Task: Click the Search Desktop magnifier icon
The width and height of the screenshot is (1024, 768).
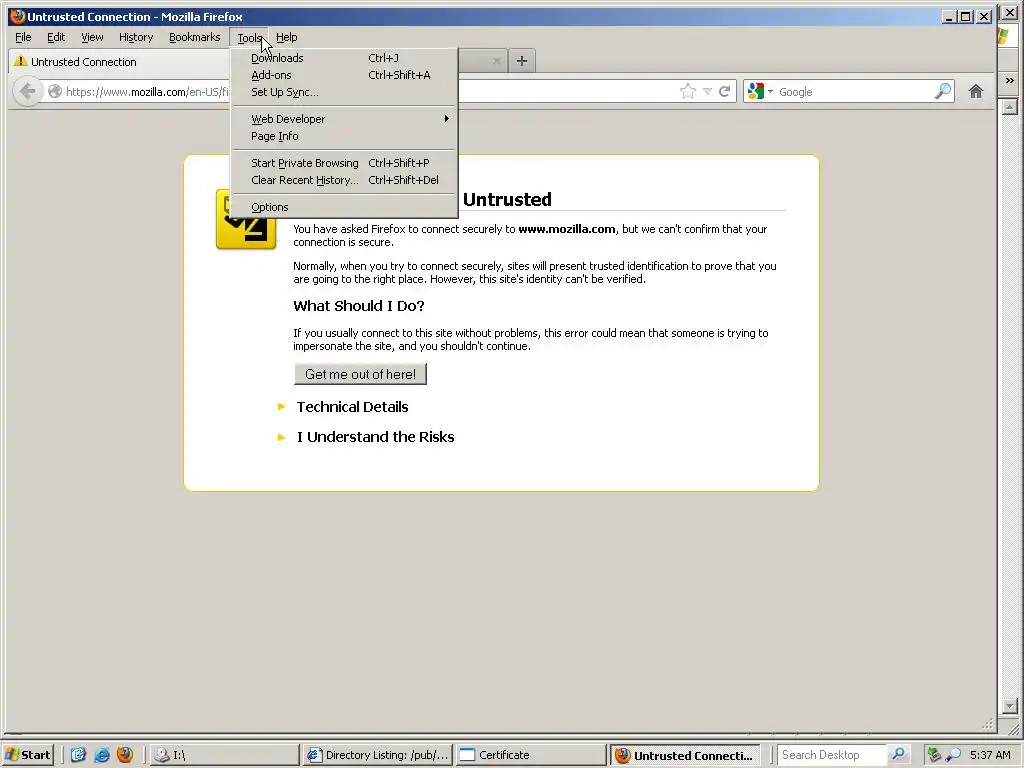Action: [899, 754]
